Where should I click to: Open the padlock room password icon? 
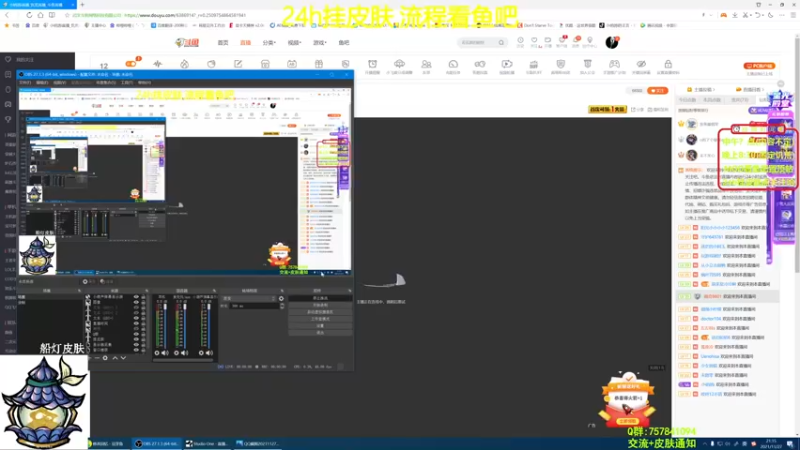668,64
